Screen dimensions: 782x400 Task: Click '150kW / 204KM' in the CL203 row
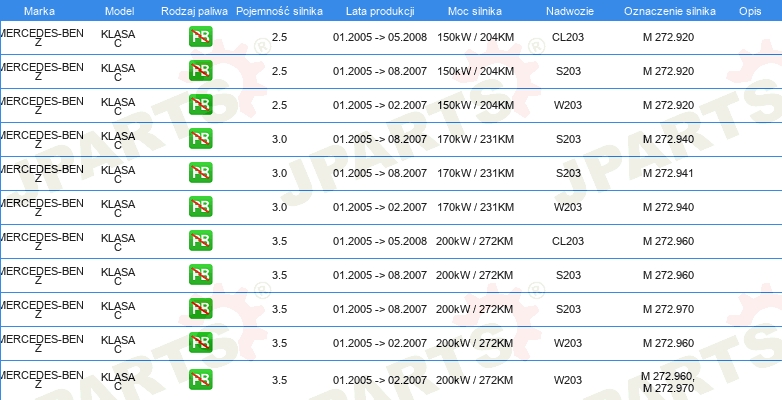(475, 37)
